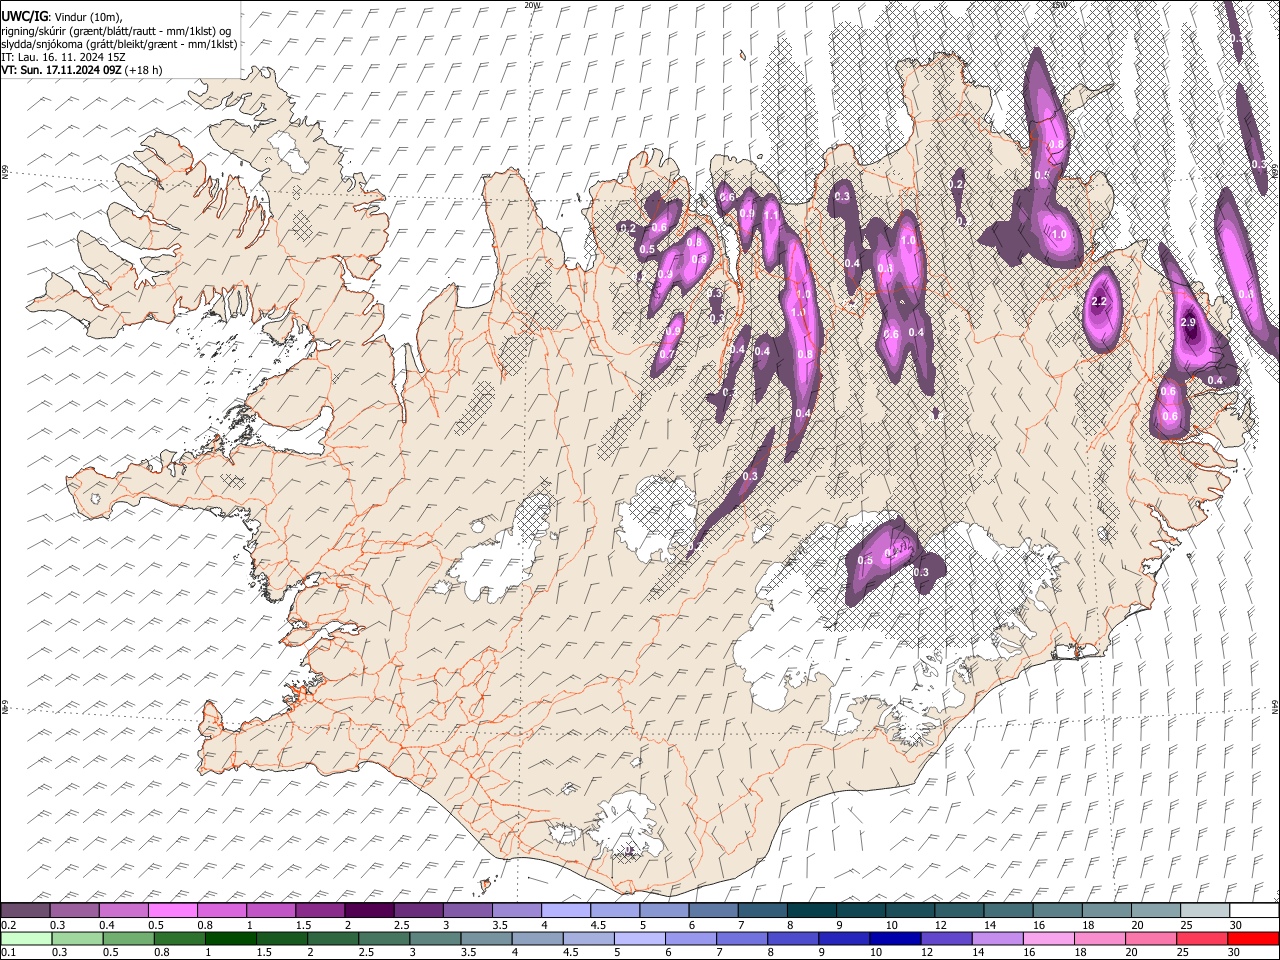1280x960 pixels.
Task: Click the '0.1' label on the rain scale
Action: tap(8, 952)
